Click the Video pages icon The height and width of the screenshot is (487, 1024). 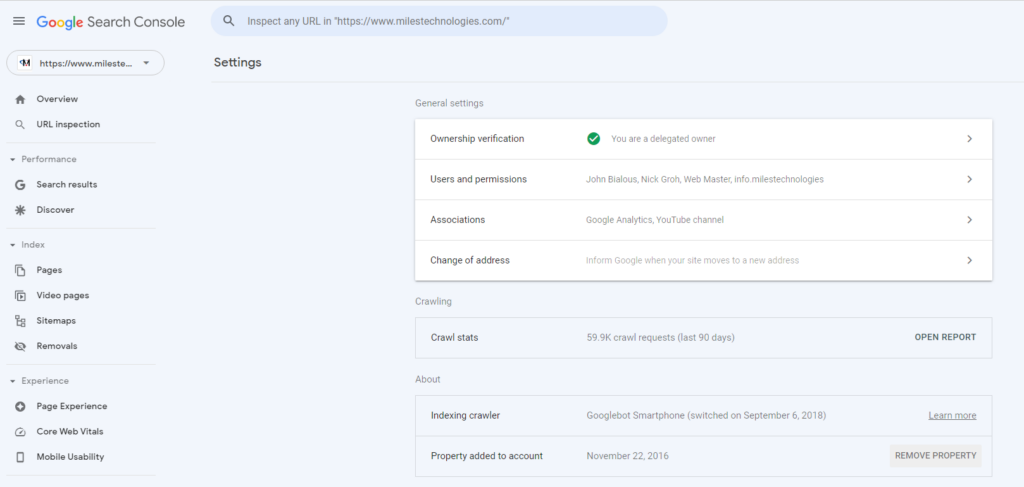click(20, 296)
